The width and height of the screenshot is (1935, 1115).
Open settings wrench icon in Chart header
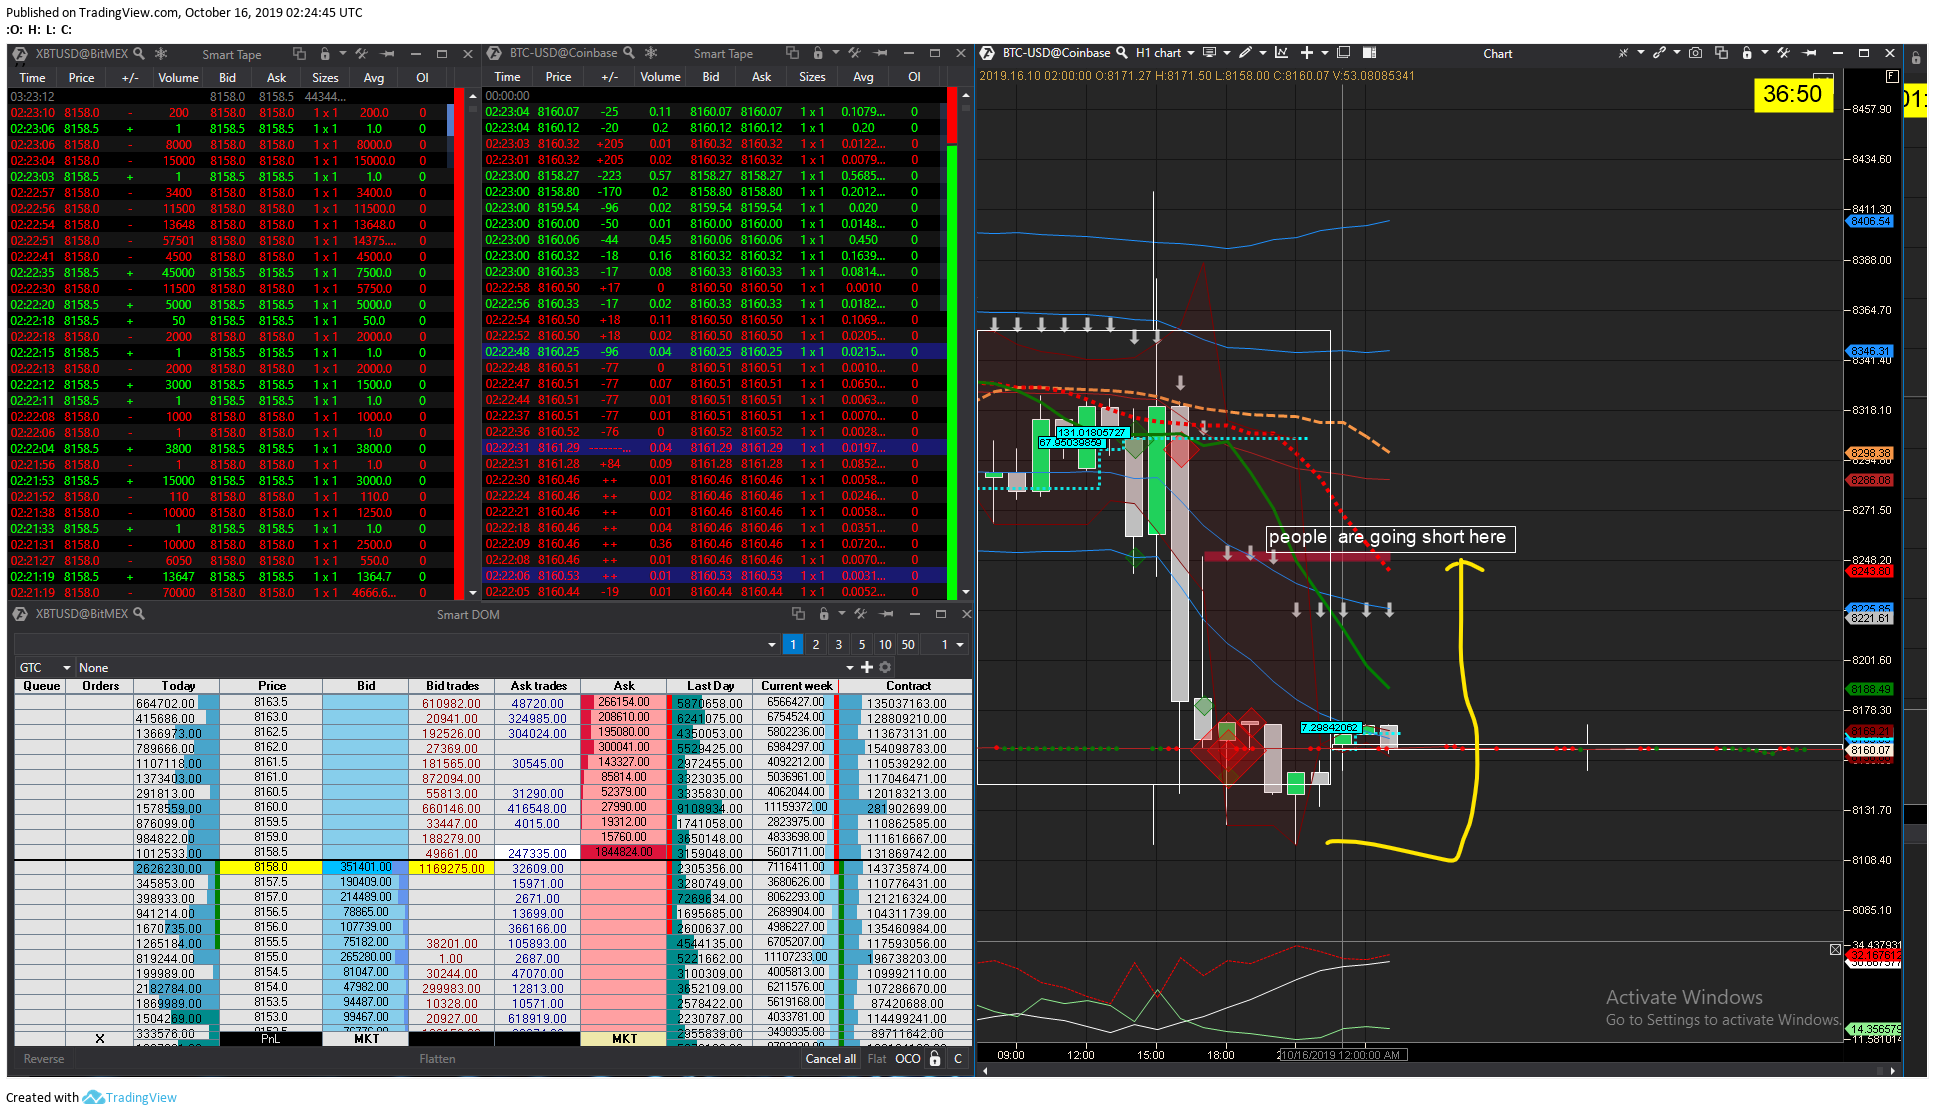pyautogui.click(x=1783, y=53)
